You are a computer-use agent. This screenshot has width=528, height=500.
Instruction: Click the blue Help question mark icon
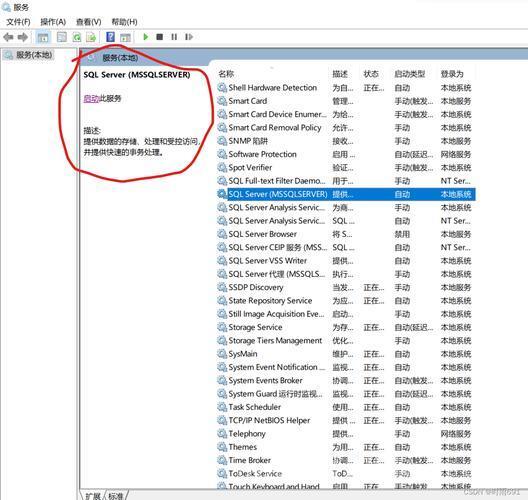[110, 37]
